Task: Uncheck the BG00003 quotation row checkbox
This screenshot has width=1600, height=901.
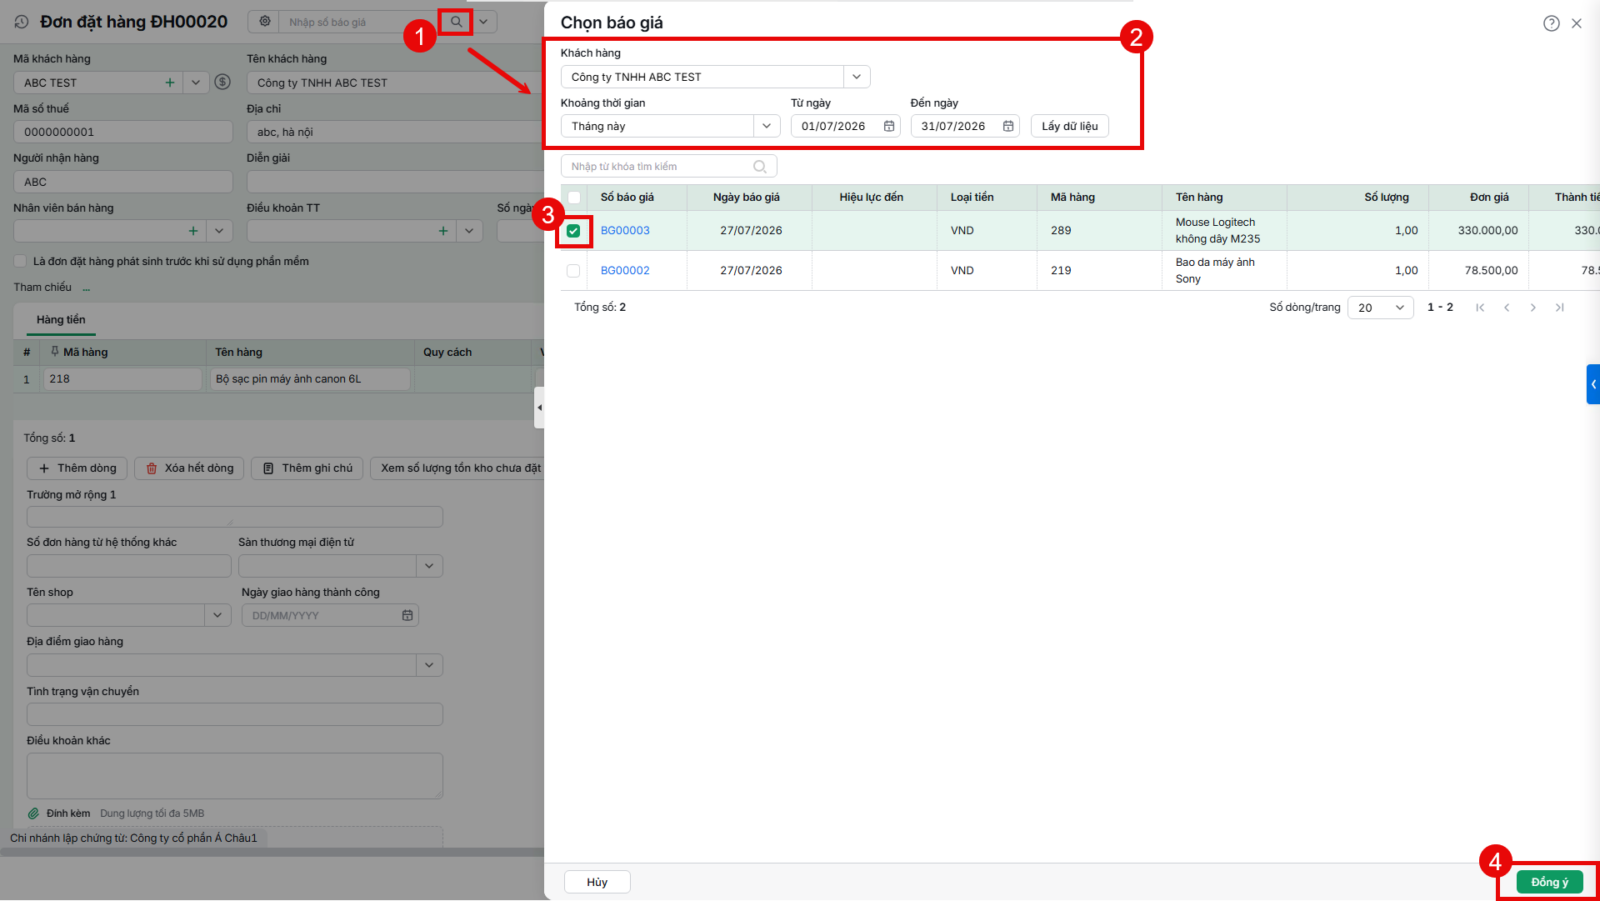Action: pyautogui.click(x=573, y=231)
